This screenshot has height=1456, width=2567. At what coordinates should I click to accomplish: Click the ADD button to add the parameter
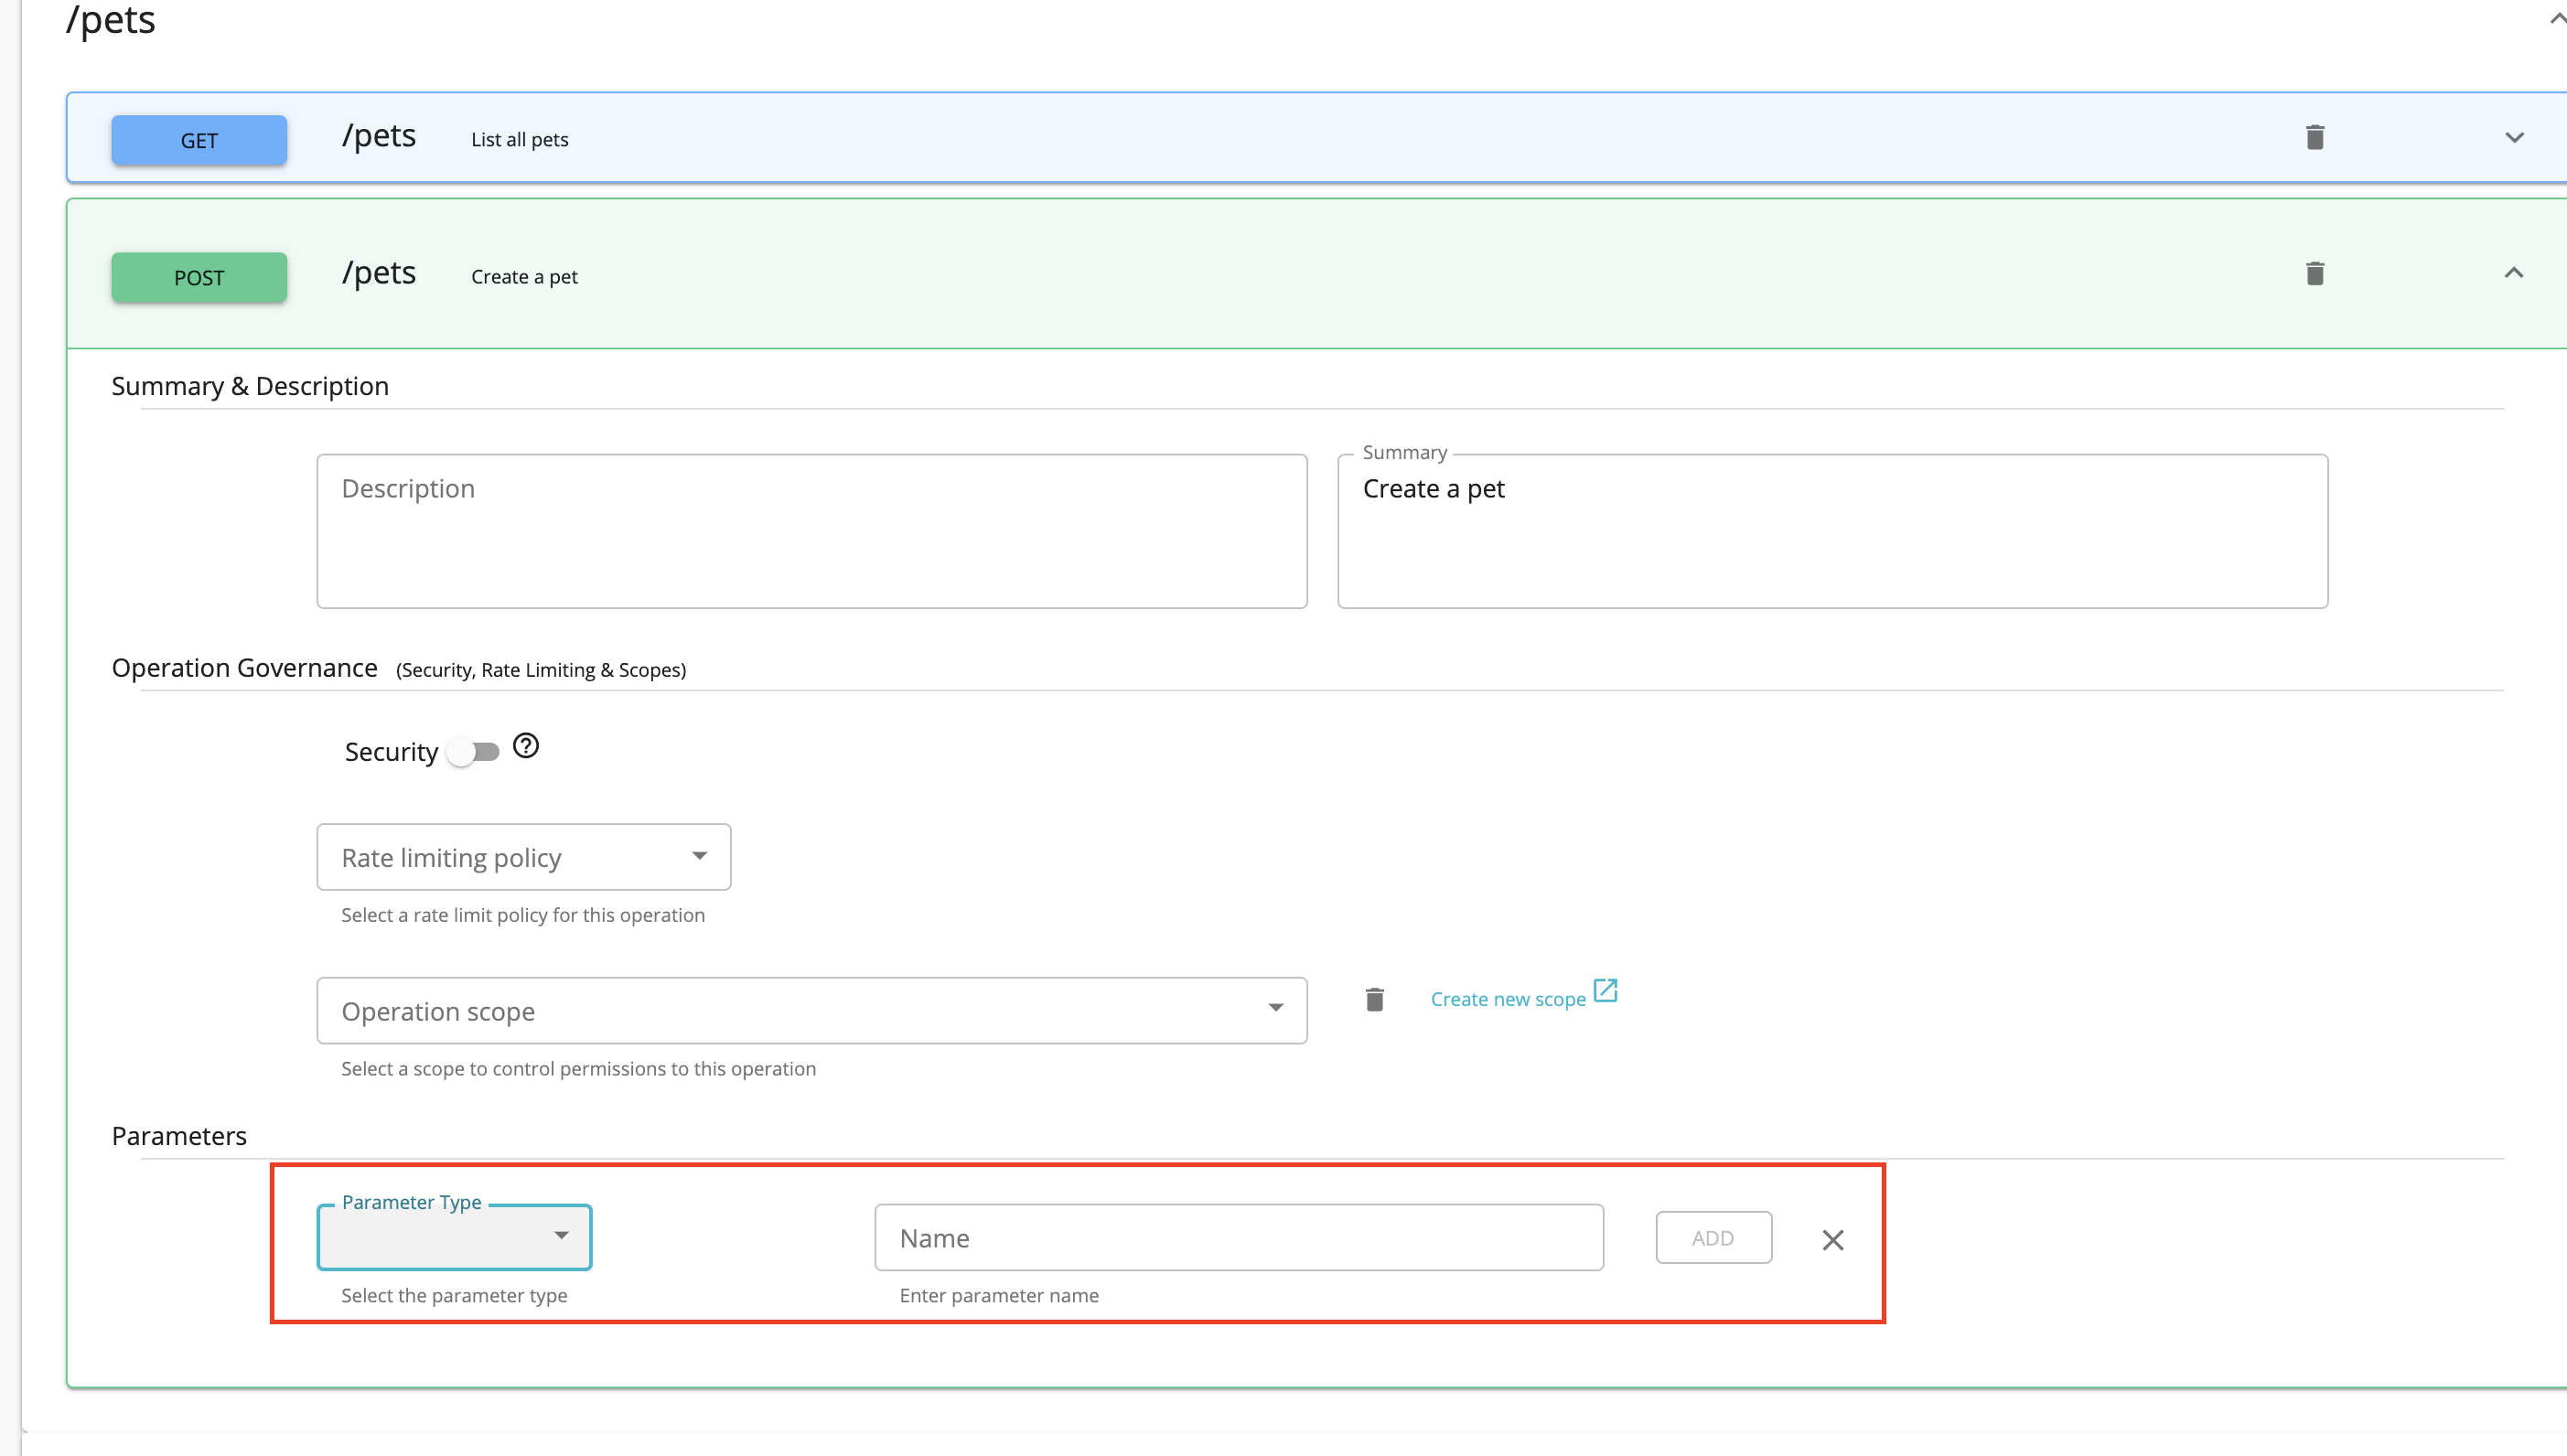coord(1713,1237)
